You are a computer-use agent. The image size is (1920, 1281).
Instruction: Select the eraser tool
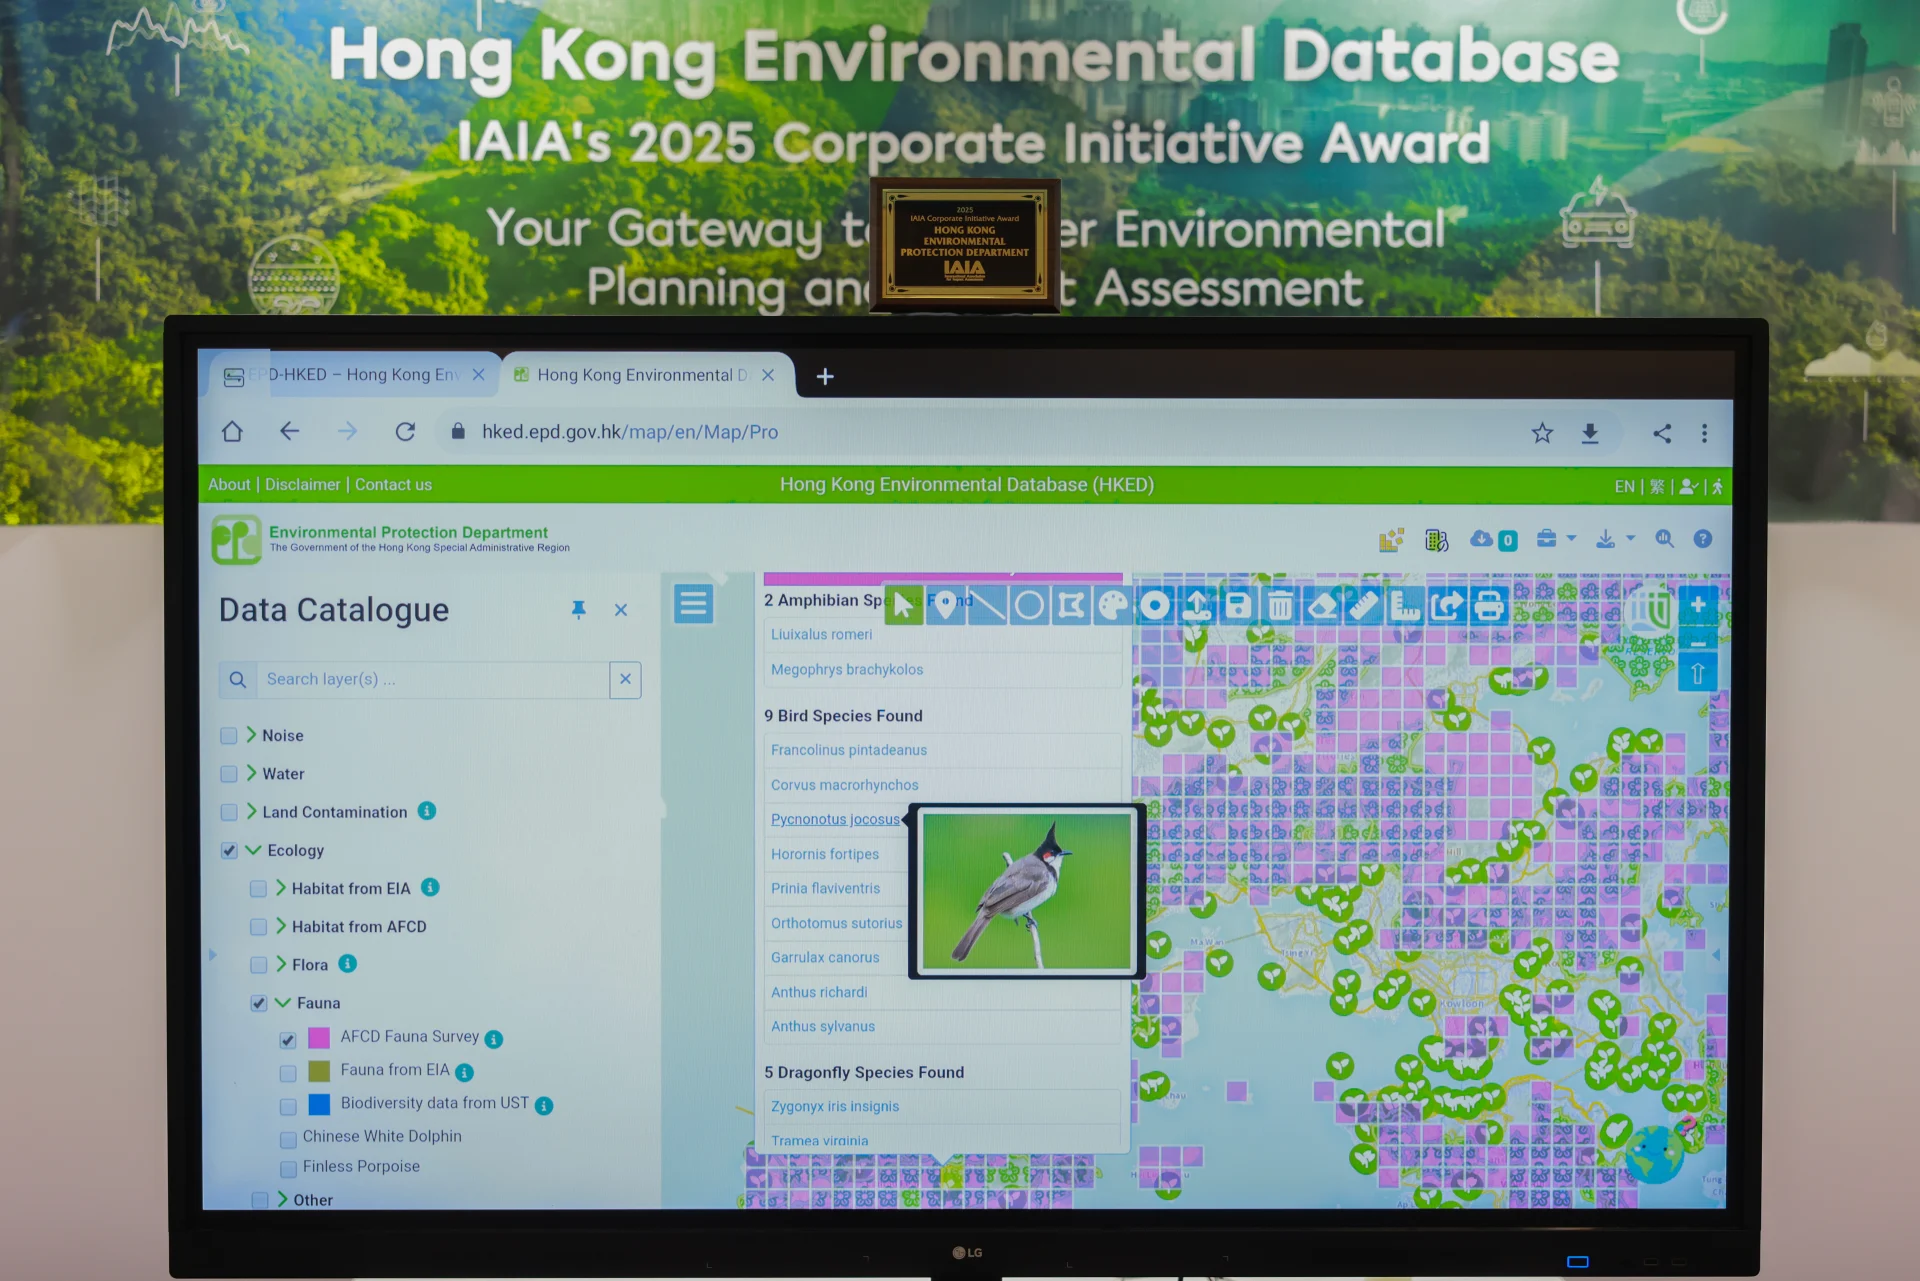pos(1322,605)
